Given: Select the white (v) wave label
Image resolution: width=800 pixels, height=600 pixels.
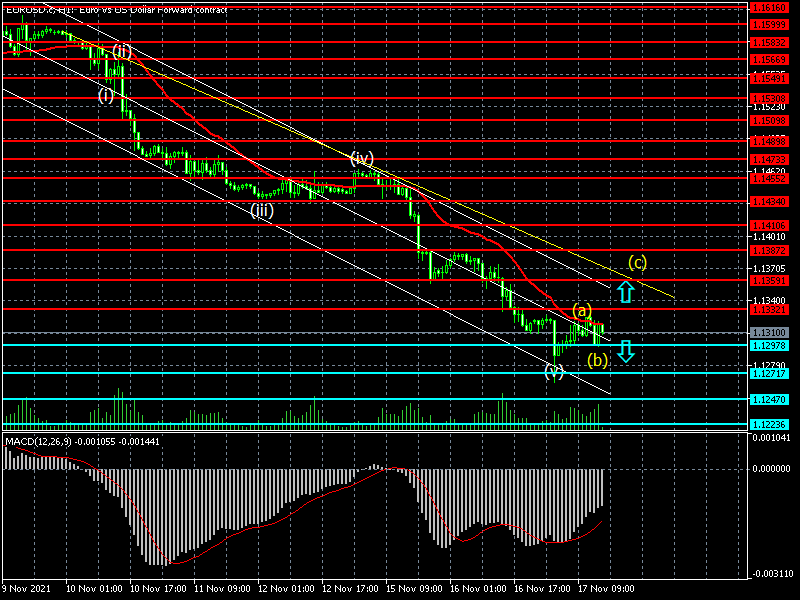Looking at the screenshot, I should tap(554, 372).
